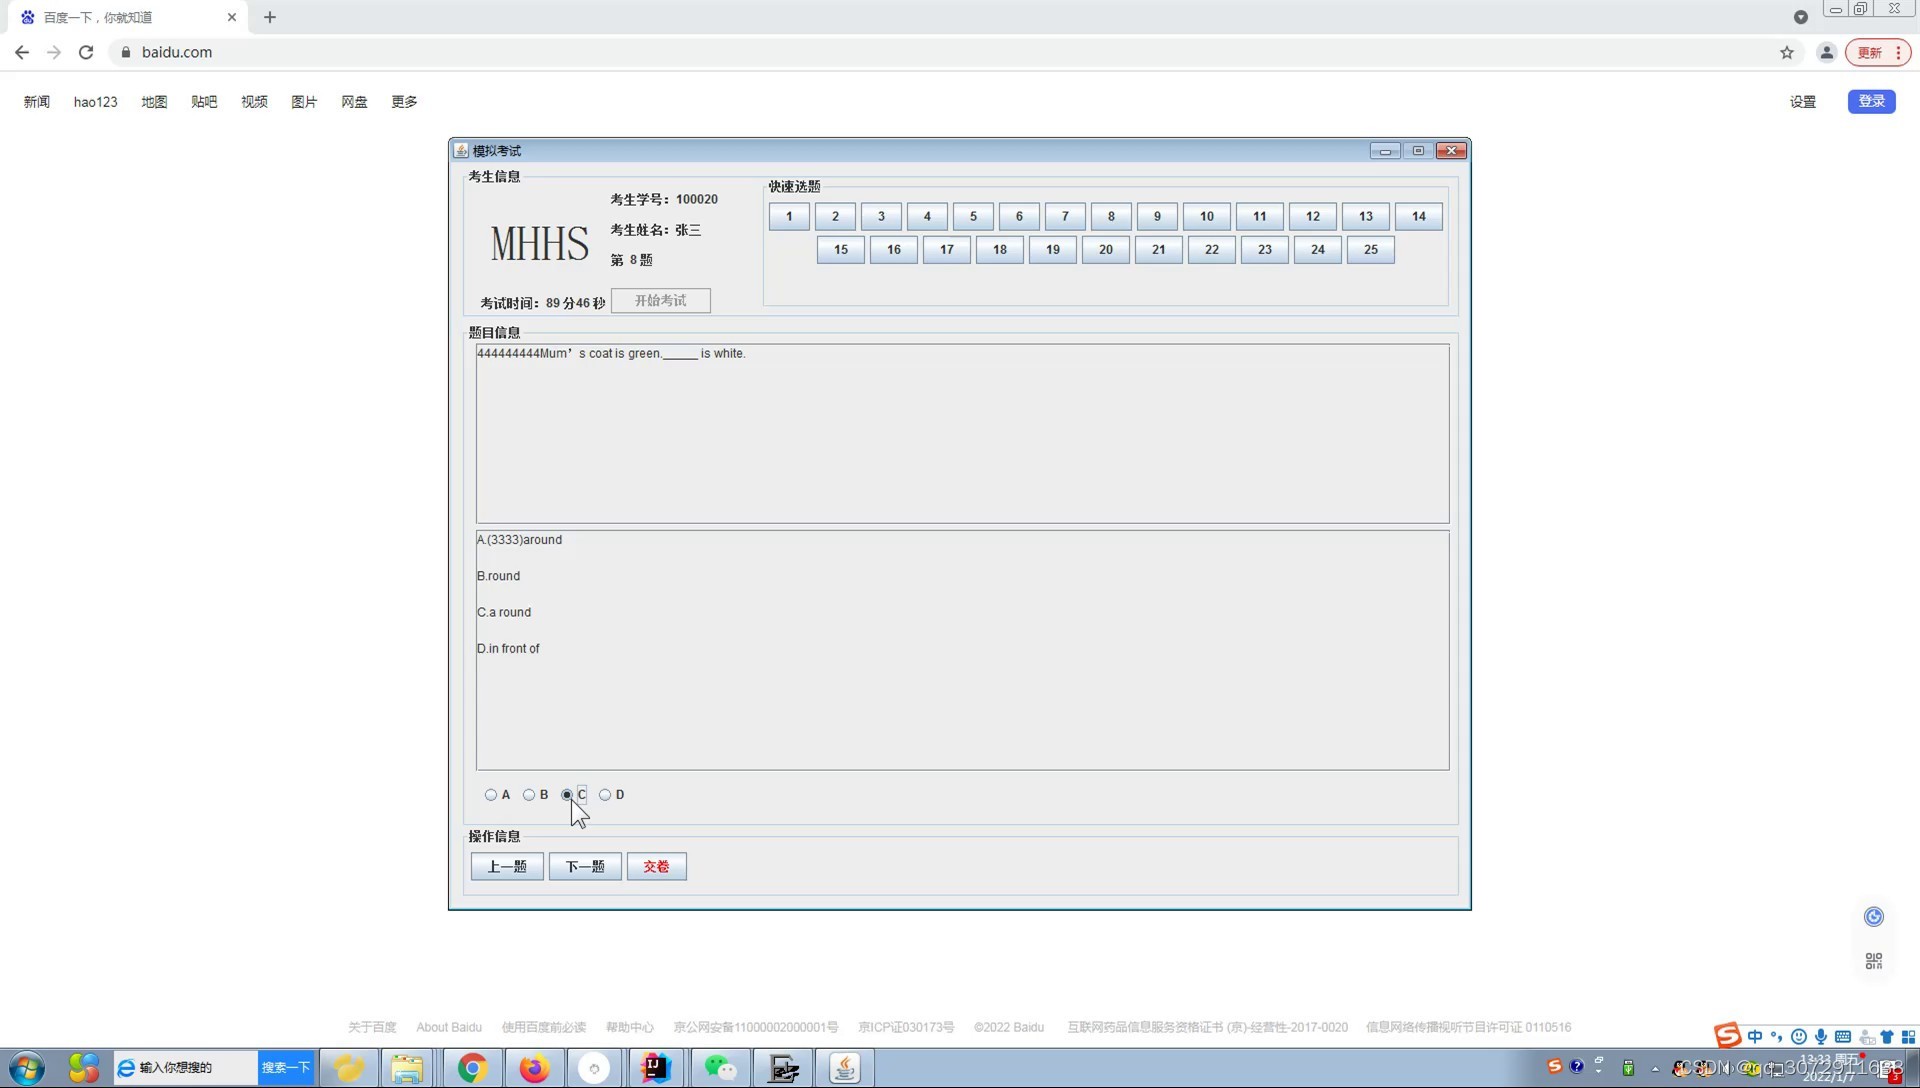Image resolution: width=1920 pixels, height=1088 pixels.
Task: Jump to question 11 in quick select
Action: pos(1260,216)
